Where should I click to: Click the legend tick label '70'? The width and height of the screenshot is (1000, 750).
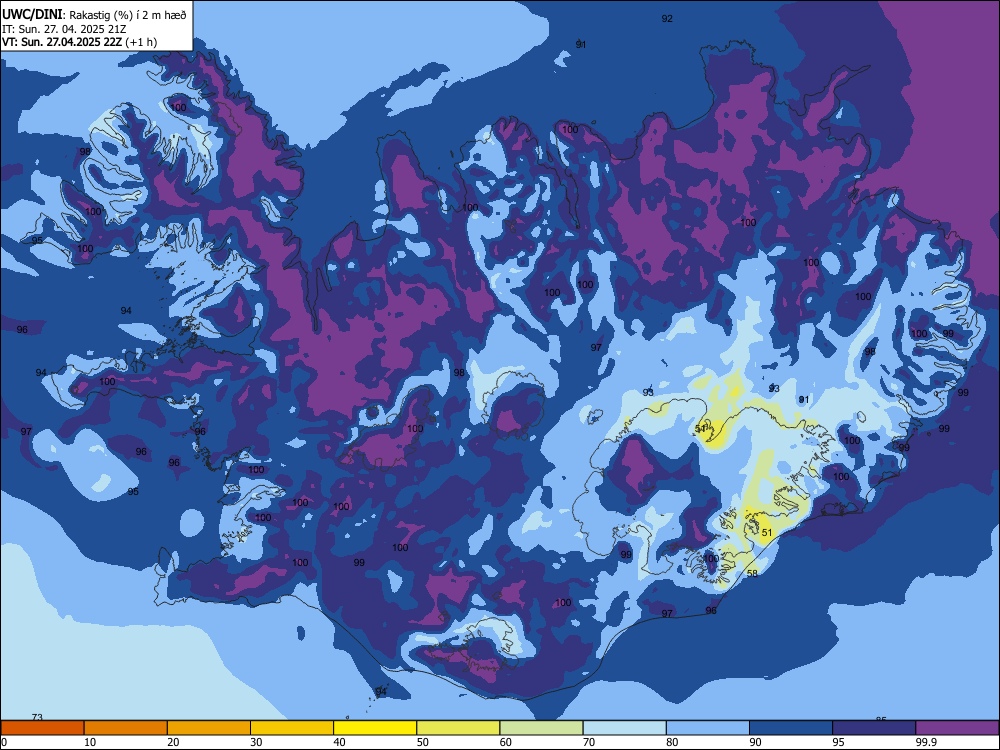pyautogui.click(x=589, y=742)
